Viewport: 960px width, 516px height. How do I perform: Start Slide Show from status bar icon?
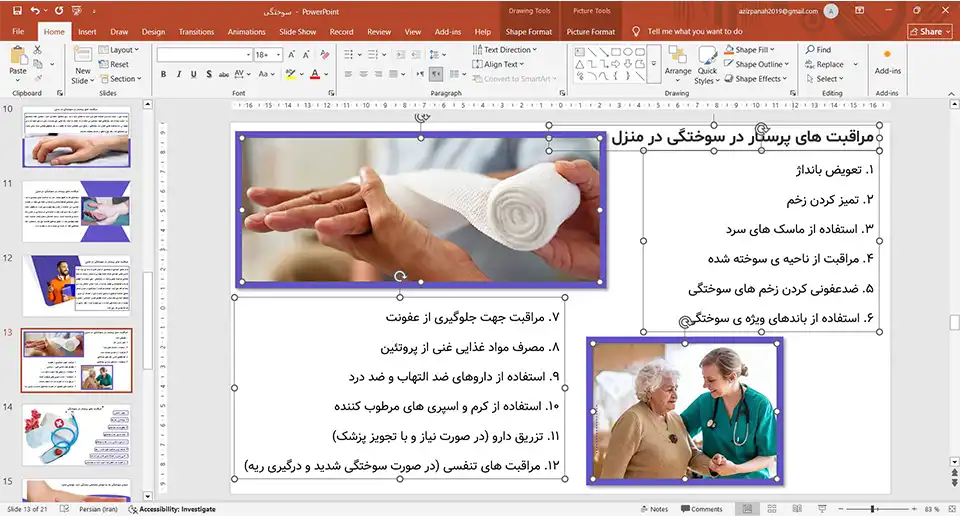coord(822,509)
